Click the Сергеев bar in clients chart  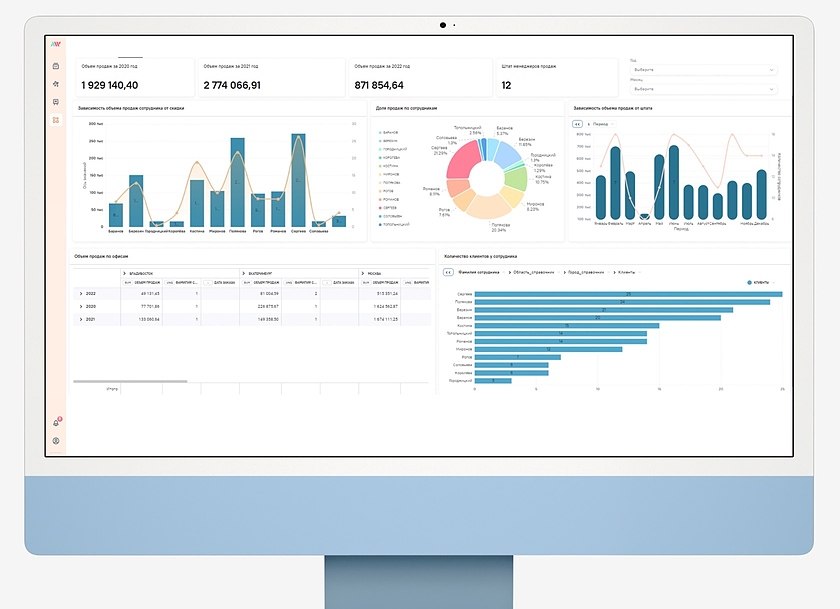click(627, 294)
